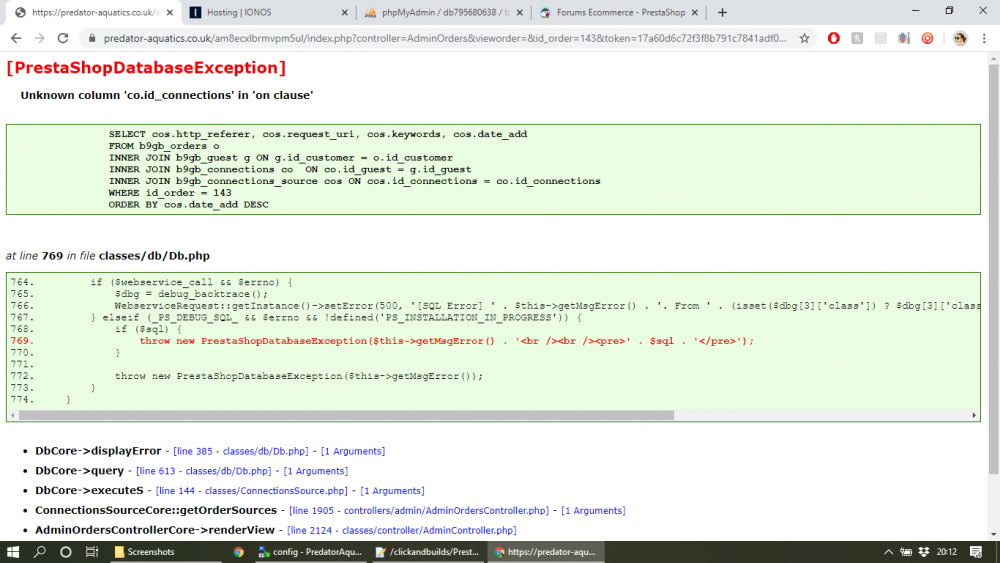Click the browser forward arrow
The width and height of the screenshot is (1000, 563).
click(40, 38)
